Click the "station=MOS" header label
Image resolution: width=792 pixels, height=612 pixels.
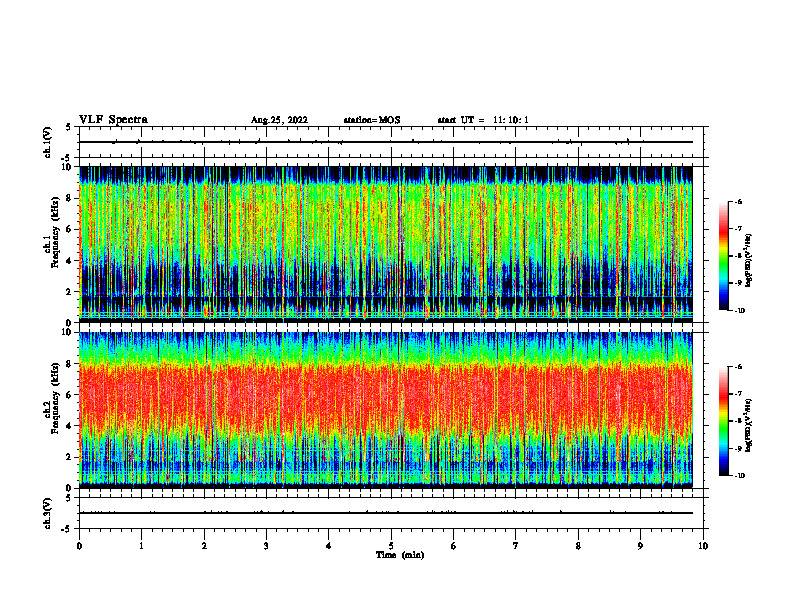(x=372, y=120)
